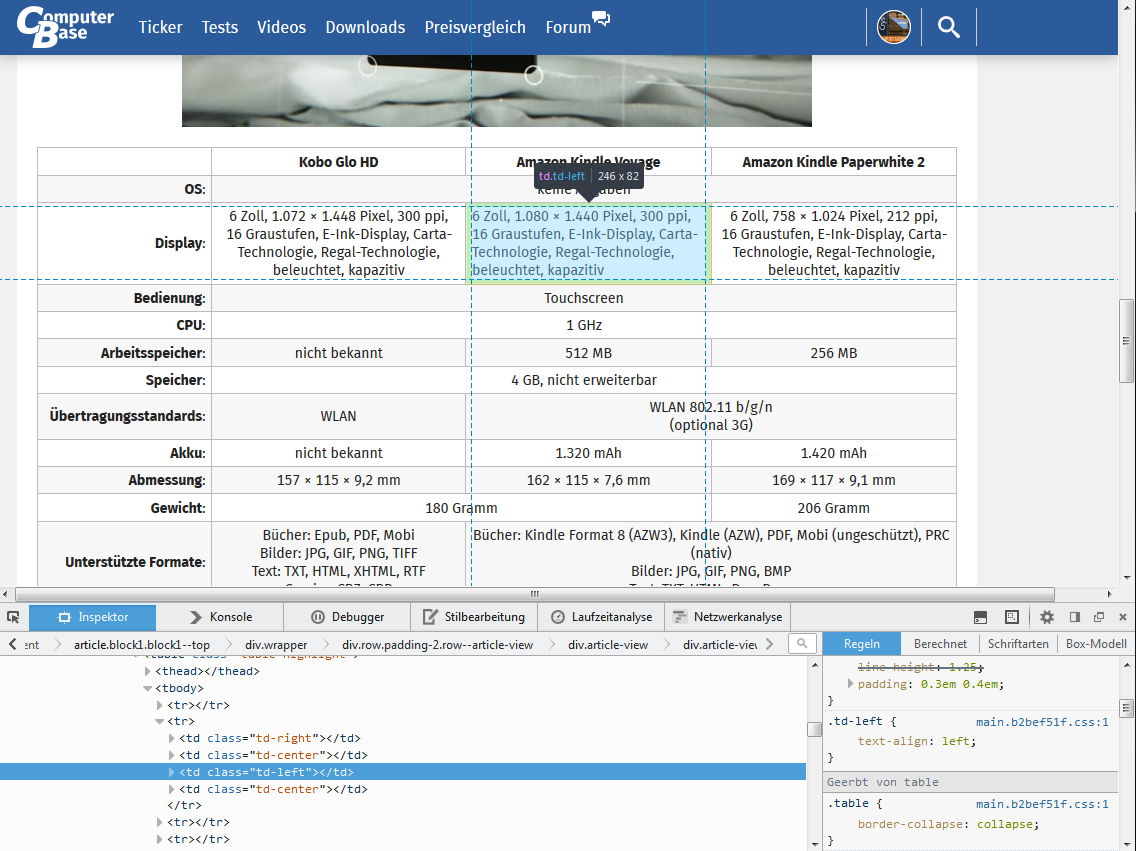Click the page horizontal scrollbar thumb
This screenshot has height=851, width=1136.
click(535, 594)
